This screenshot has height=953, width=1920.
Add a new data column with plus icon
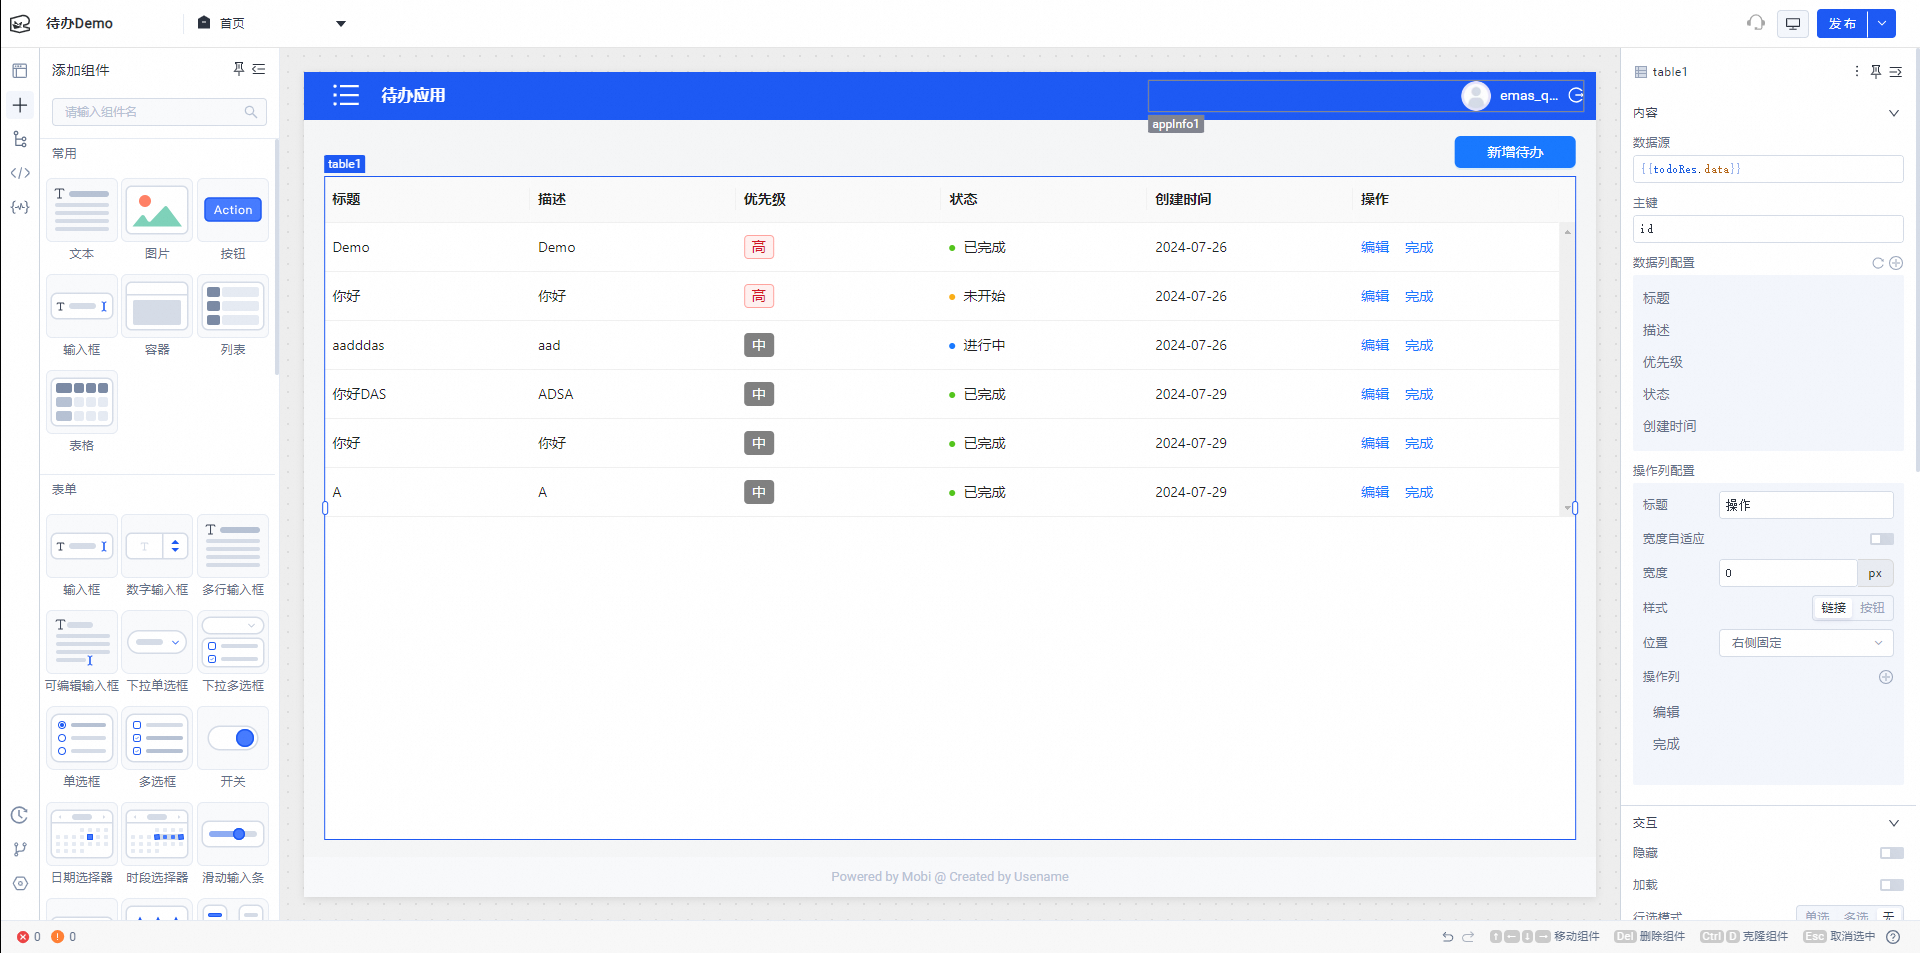coord(1896,263)
